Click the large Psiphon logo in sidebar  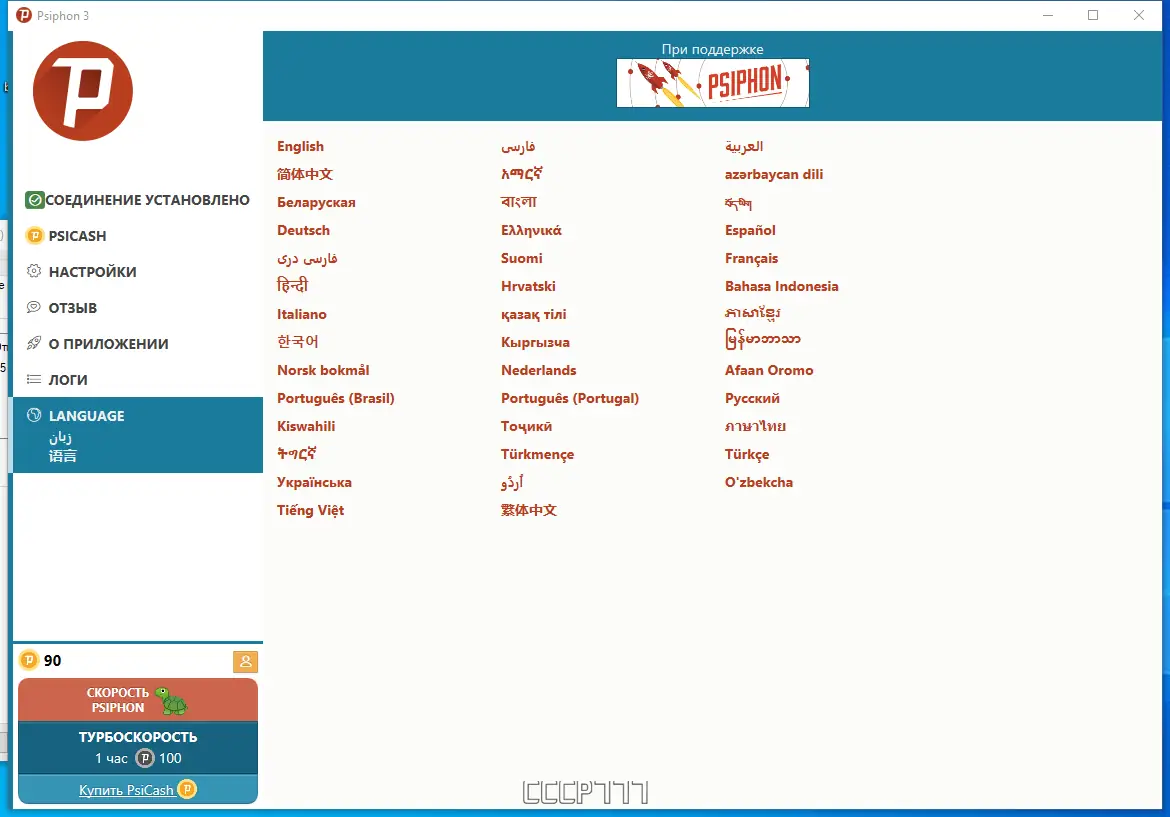click(83, 91)
